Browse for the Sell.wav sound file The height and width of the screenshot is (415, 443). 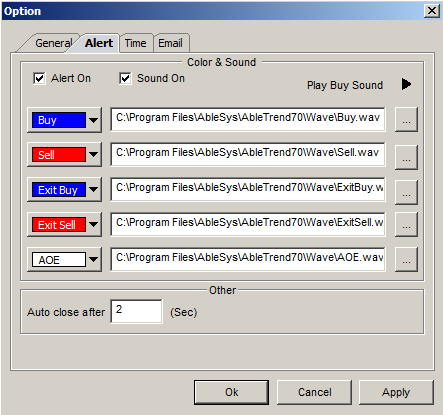coord(406,157)
